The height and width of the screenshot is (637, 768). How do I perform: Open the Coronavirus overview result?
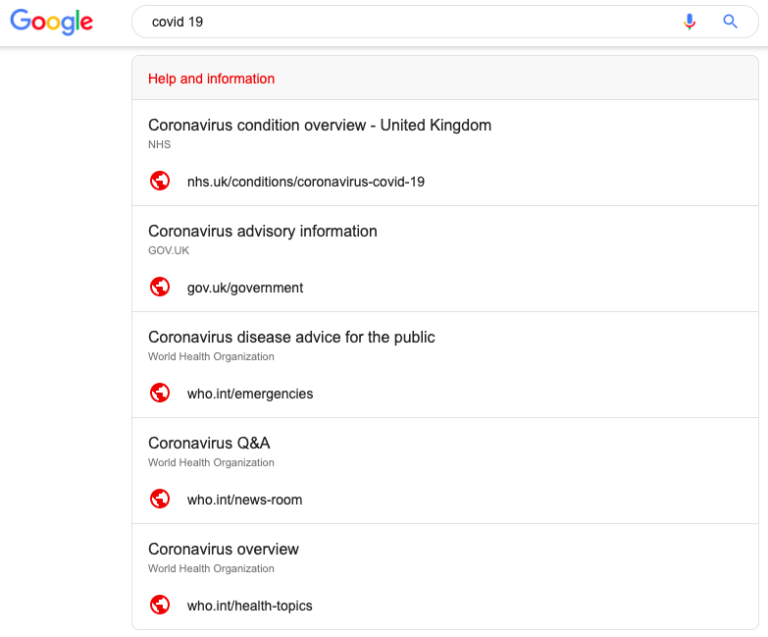click(223, 549)
